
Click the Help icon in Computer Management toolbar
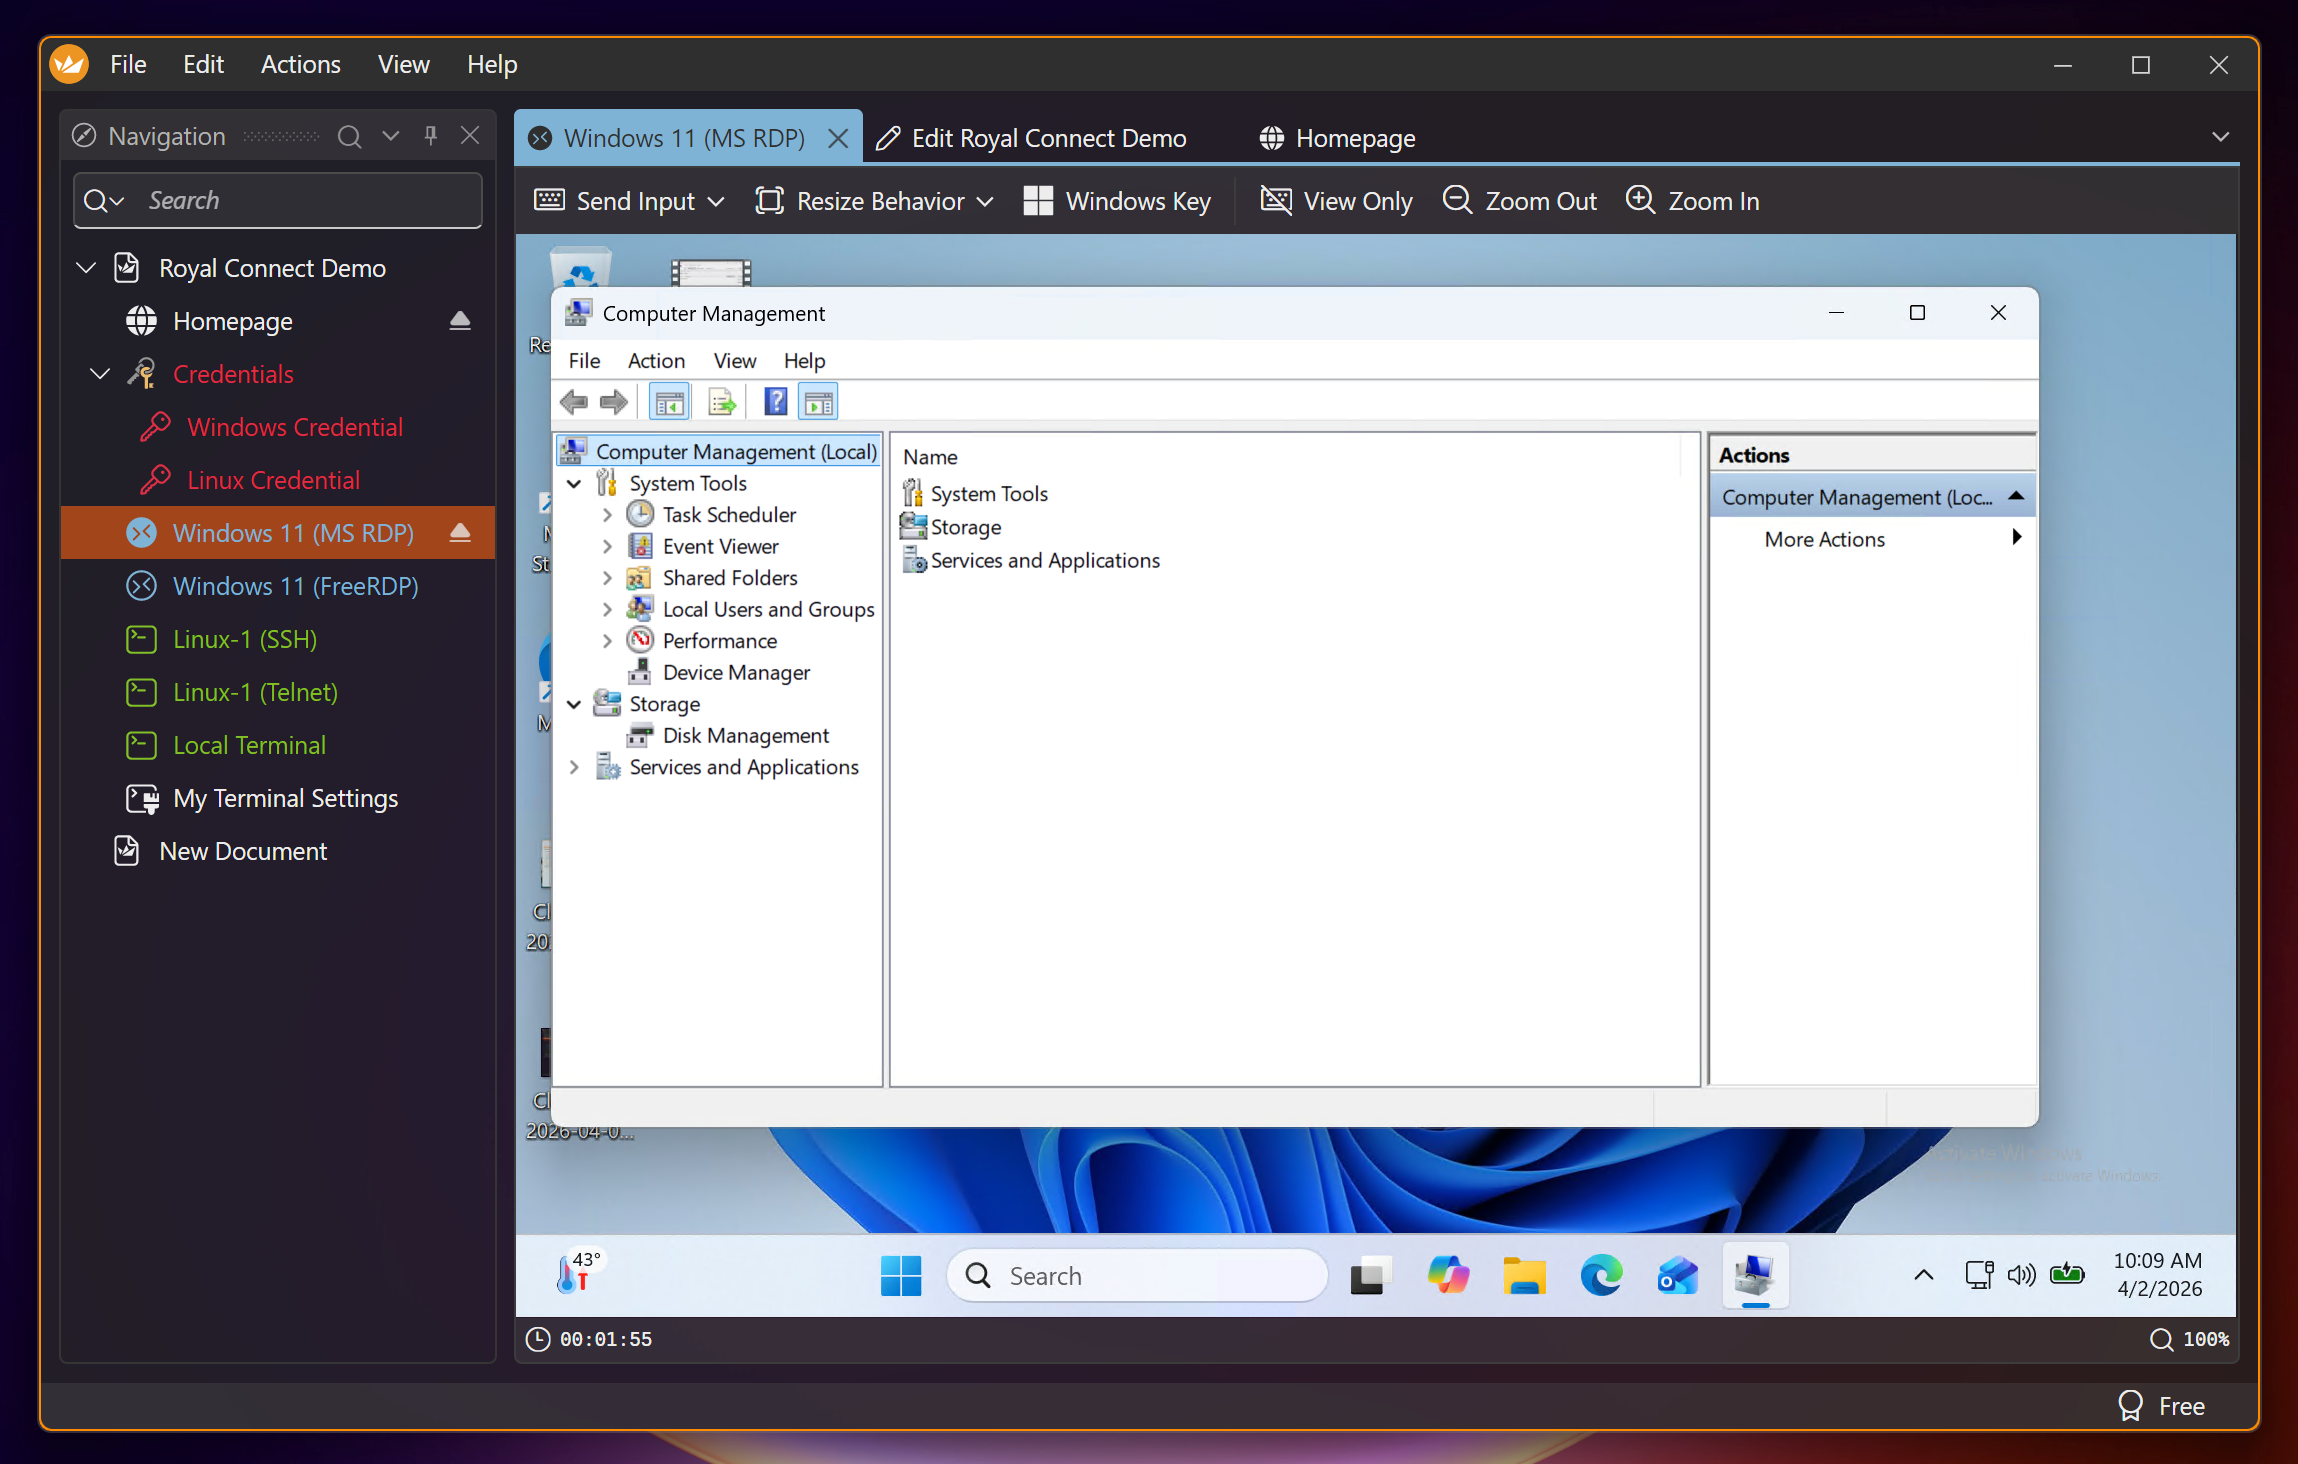(x=775, y=402)
